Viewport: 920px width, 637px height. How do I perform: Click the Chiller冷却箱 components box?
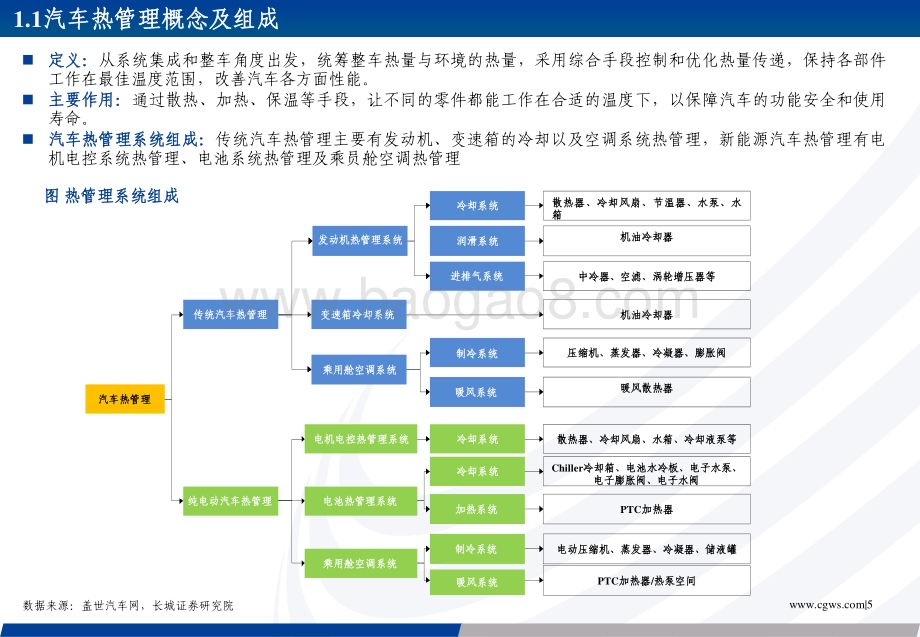click(x=647, y=472)
